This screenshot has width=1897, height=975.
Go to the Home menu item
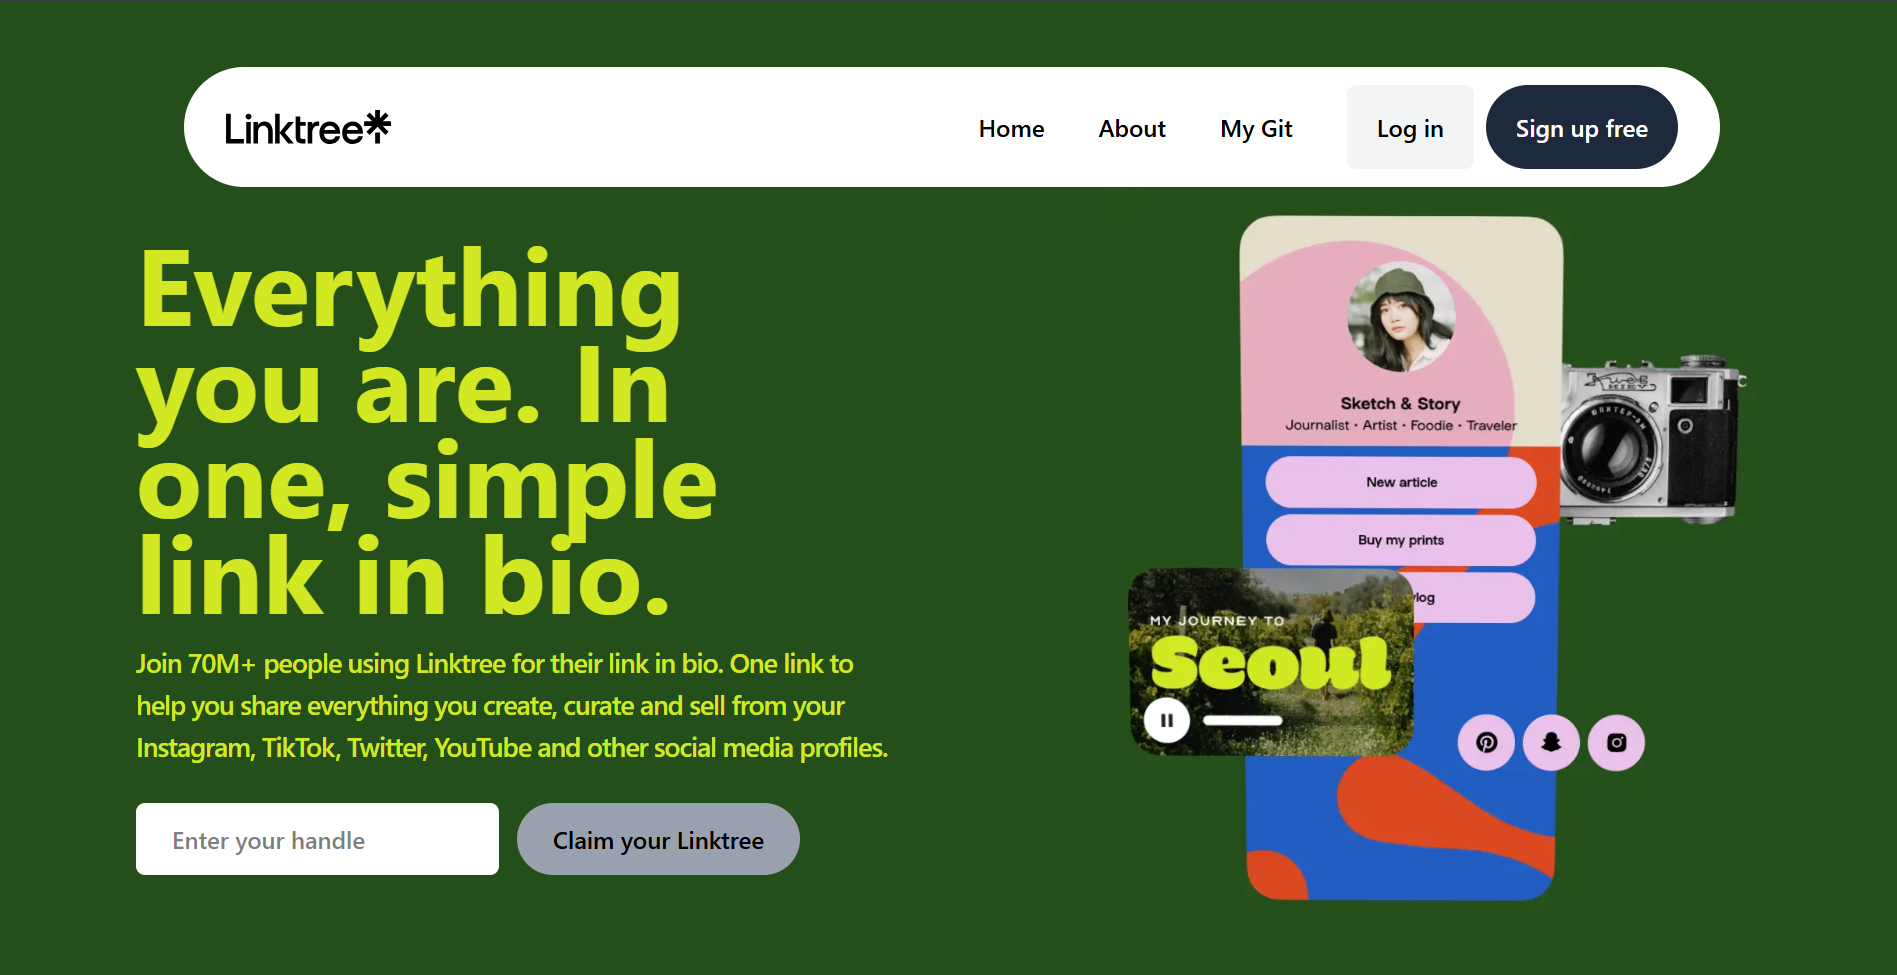point(1011,129)
